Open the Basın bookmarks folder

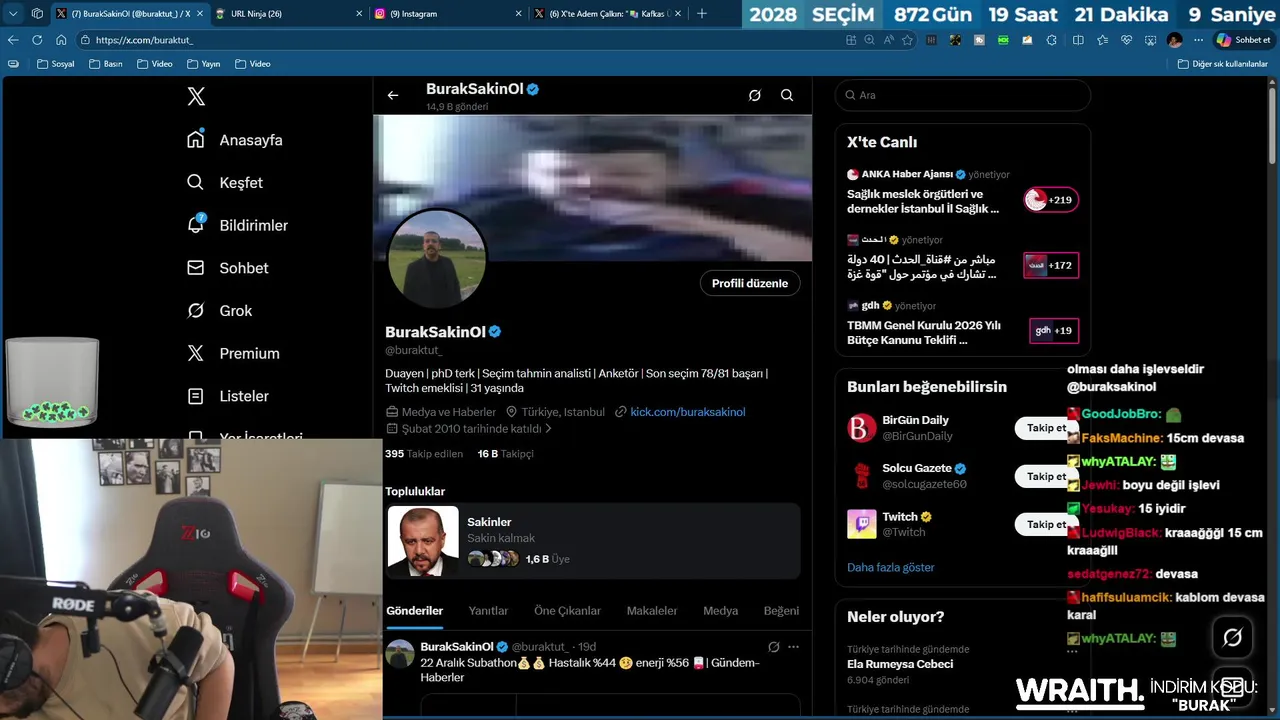tap(106, 64)
